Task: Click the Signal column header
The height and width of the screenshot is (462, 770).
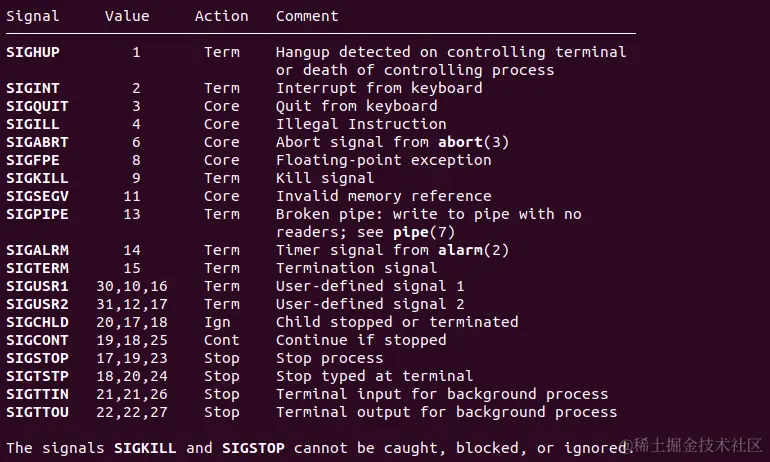Action: click(x=33, y=16)
